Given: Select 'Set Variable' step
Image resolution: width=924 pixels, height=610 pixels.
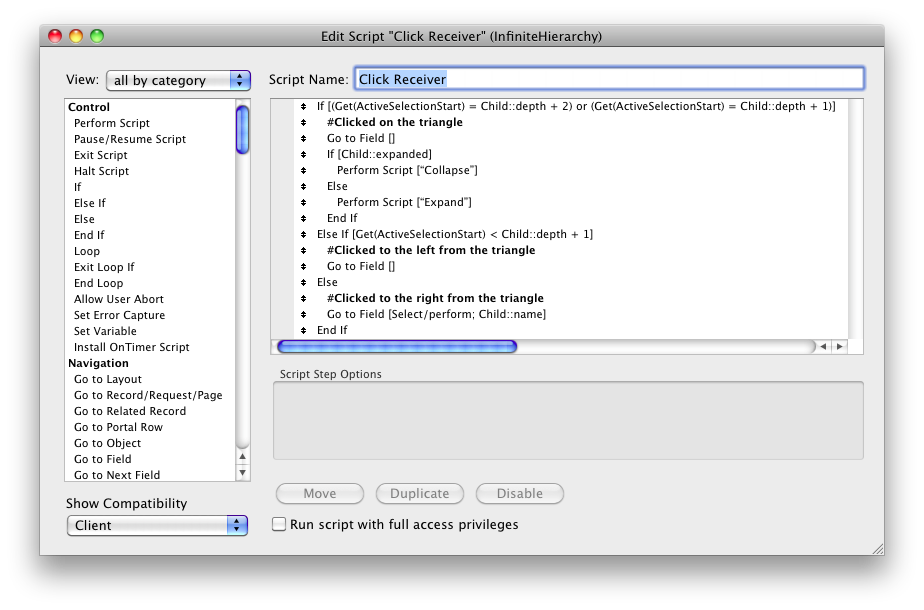Looking at the screenshot, I should pos(105,331).
